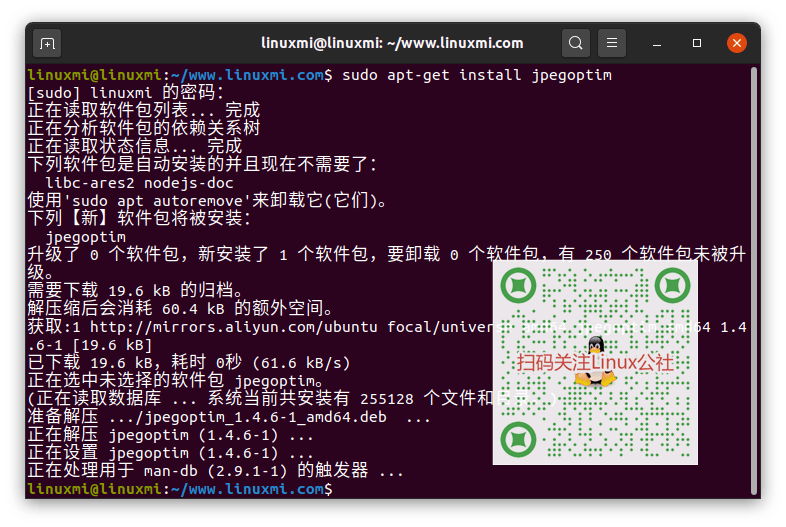Screen dimensions: 786x527
Task: Click the '已下载 19.6 kB' line
Action: pyautogui.click(x=189, y=363)
